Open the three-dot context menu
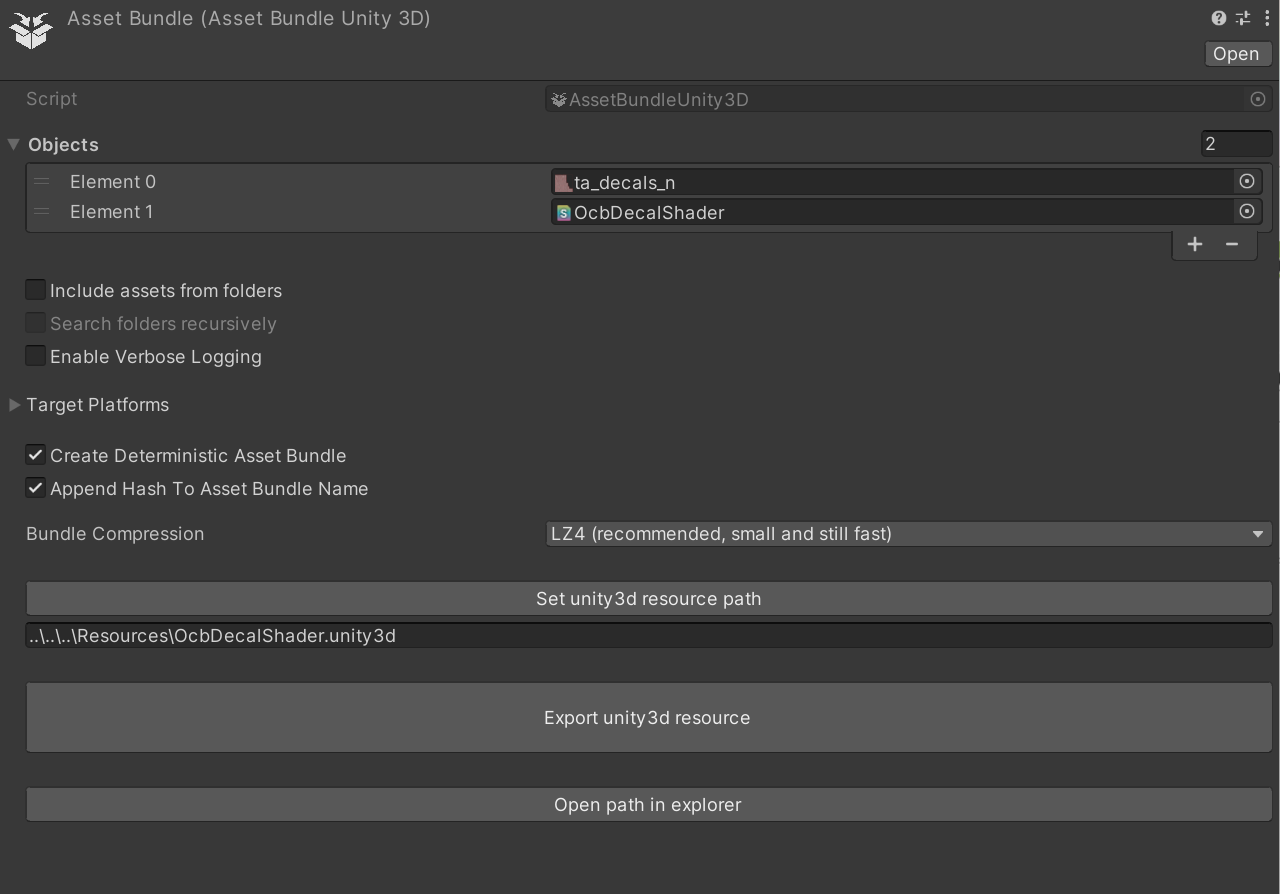This screenshot has width=1280, height=894. pyautogui.click(x=1267, y=18)
